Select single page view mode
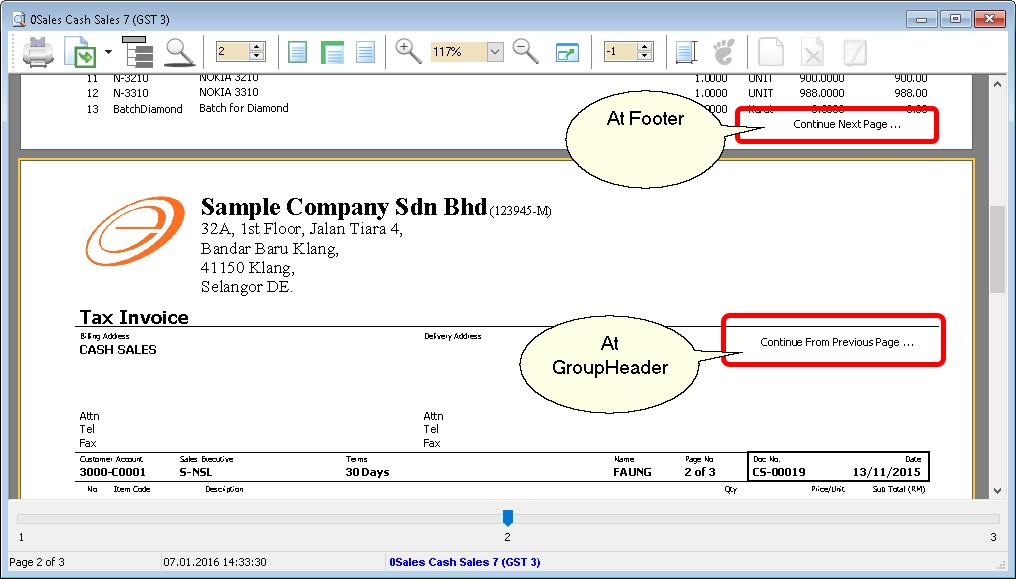The height and width of the screenshot is (579, 1016). (297, 52)
